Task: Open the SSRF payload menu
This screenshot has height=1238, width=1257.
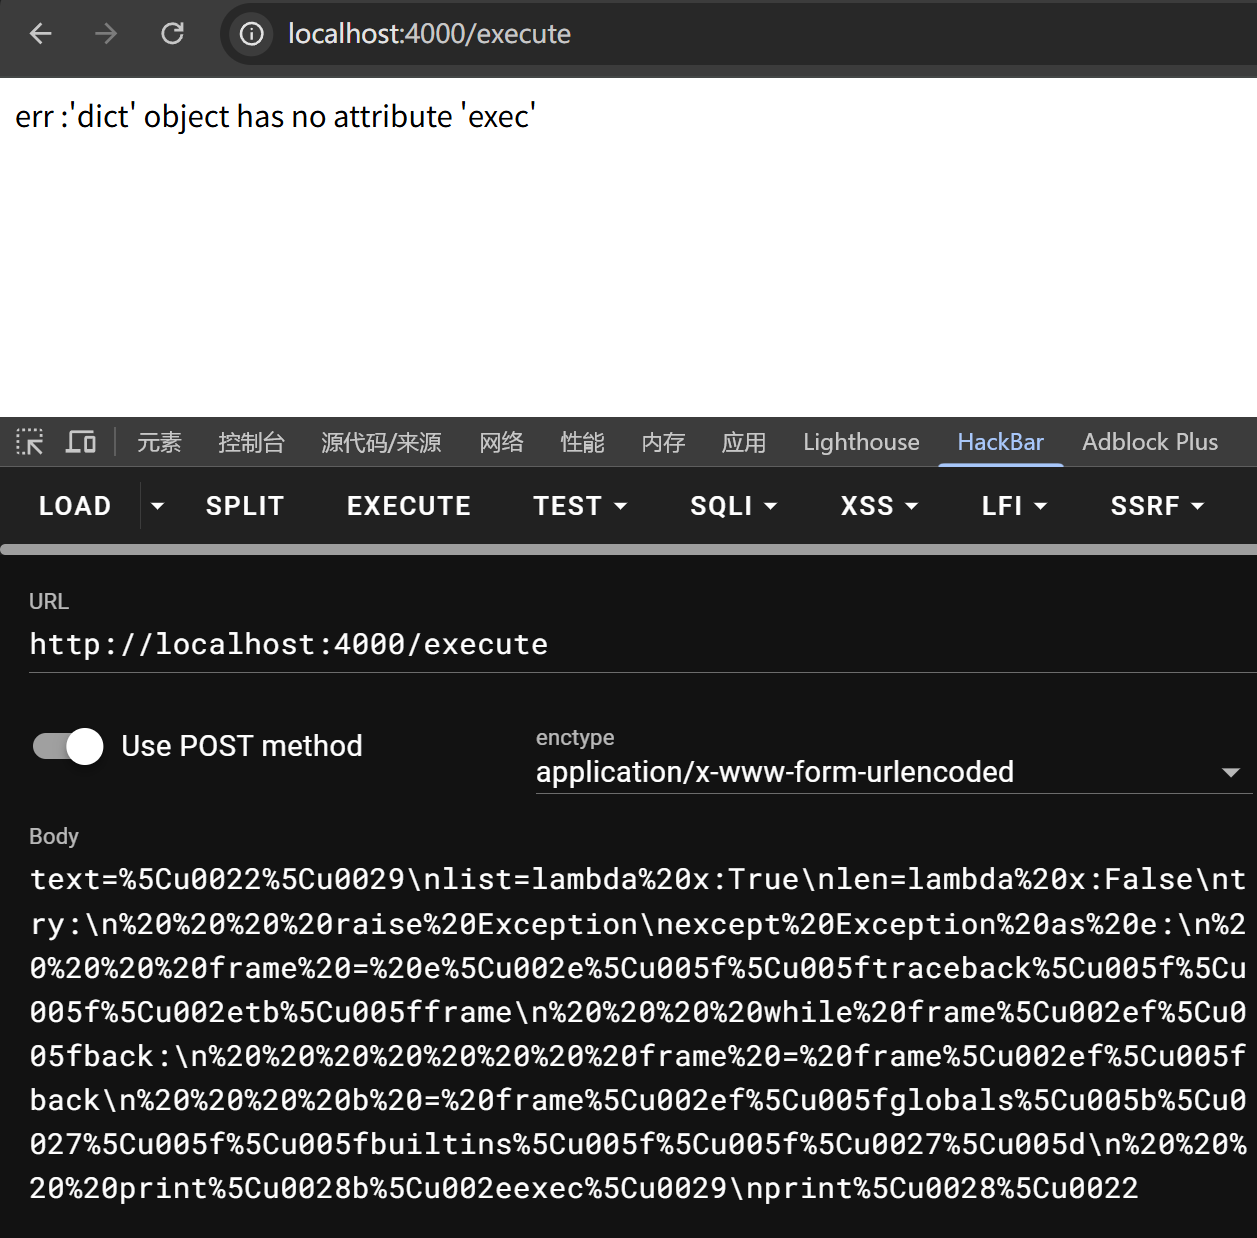Action: coord(1156,506)
